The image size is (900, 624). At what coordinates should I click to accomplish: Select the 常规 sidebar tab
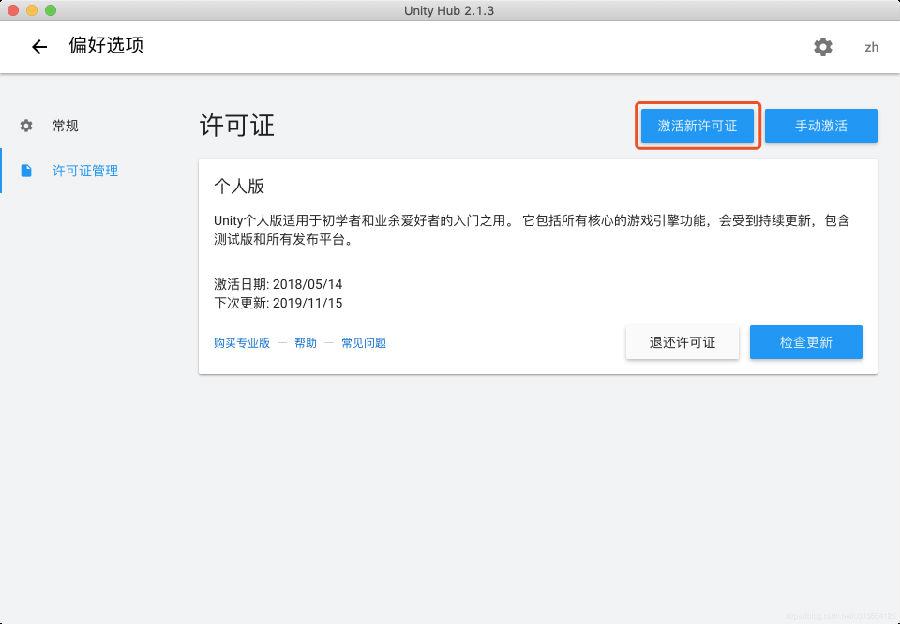click(65, 125)
